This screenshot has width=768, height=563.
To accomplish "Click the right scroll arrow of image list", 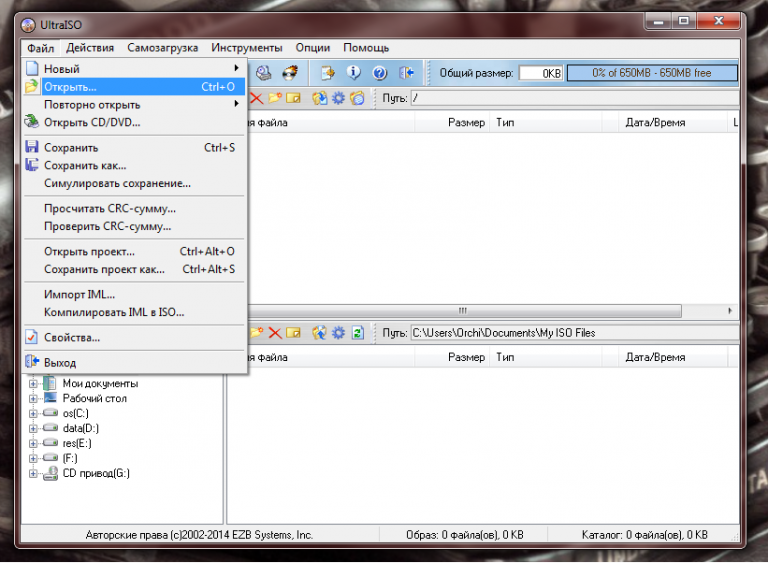I will coord(730,311).
